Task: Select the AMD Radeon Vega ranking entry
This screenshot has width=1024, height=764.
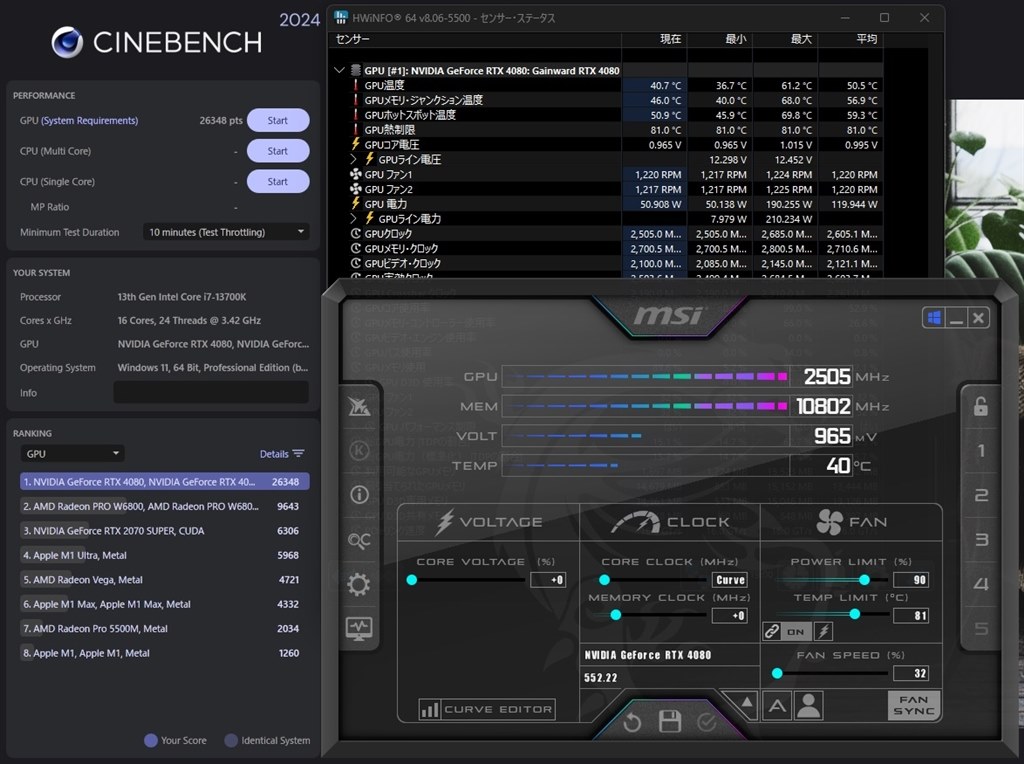Action: tap(165, 580)
